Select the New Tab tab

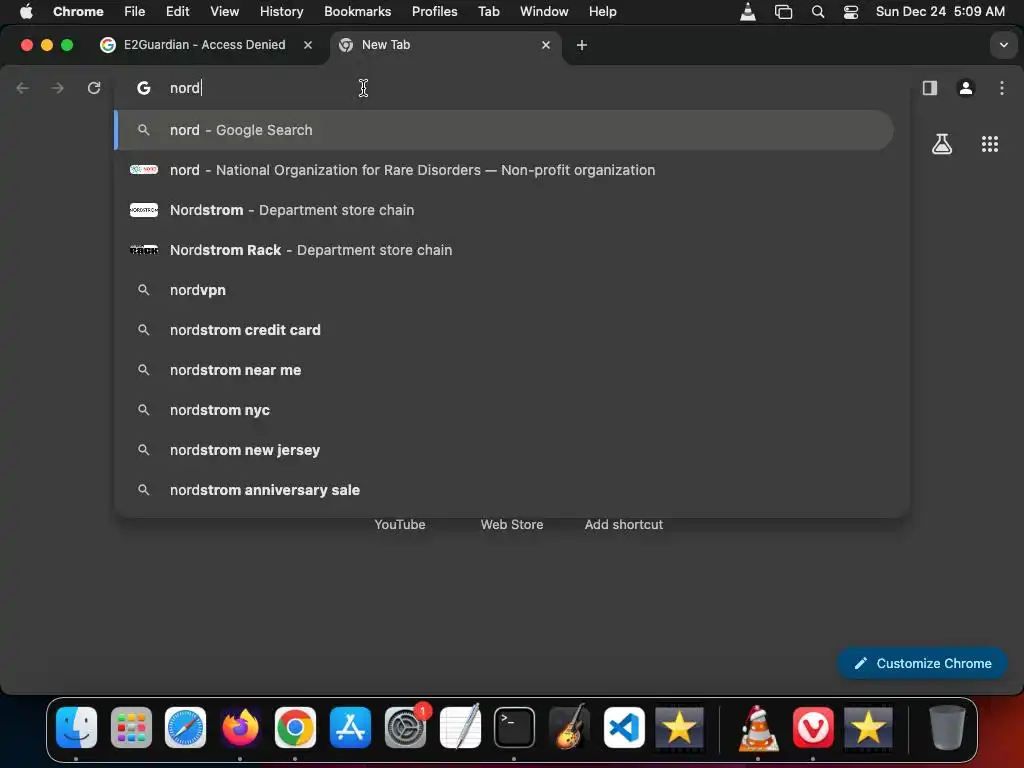[446, 45]
